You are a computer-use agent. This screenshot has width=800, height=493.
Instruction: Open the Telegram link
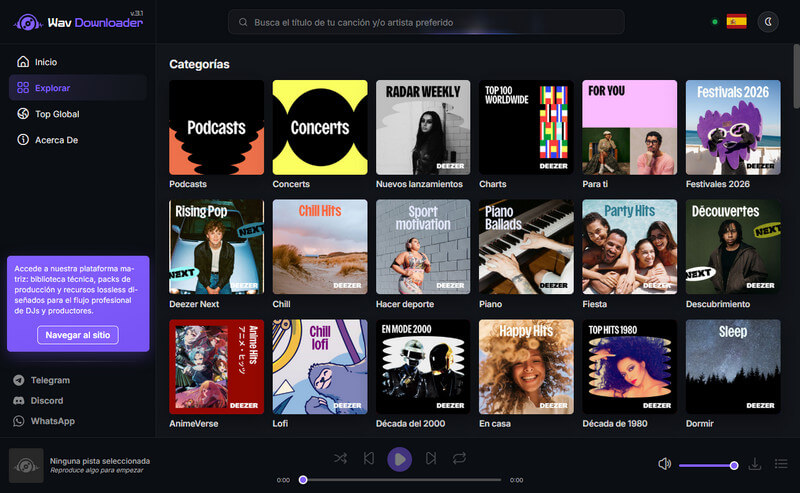coord(42,380)
